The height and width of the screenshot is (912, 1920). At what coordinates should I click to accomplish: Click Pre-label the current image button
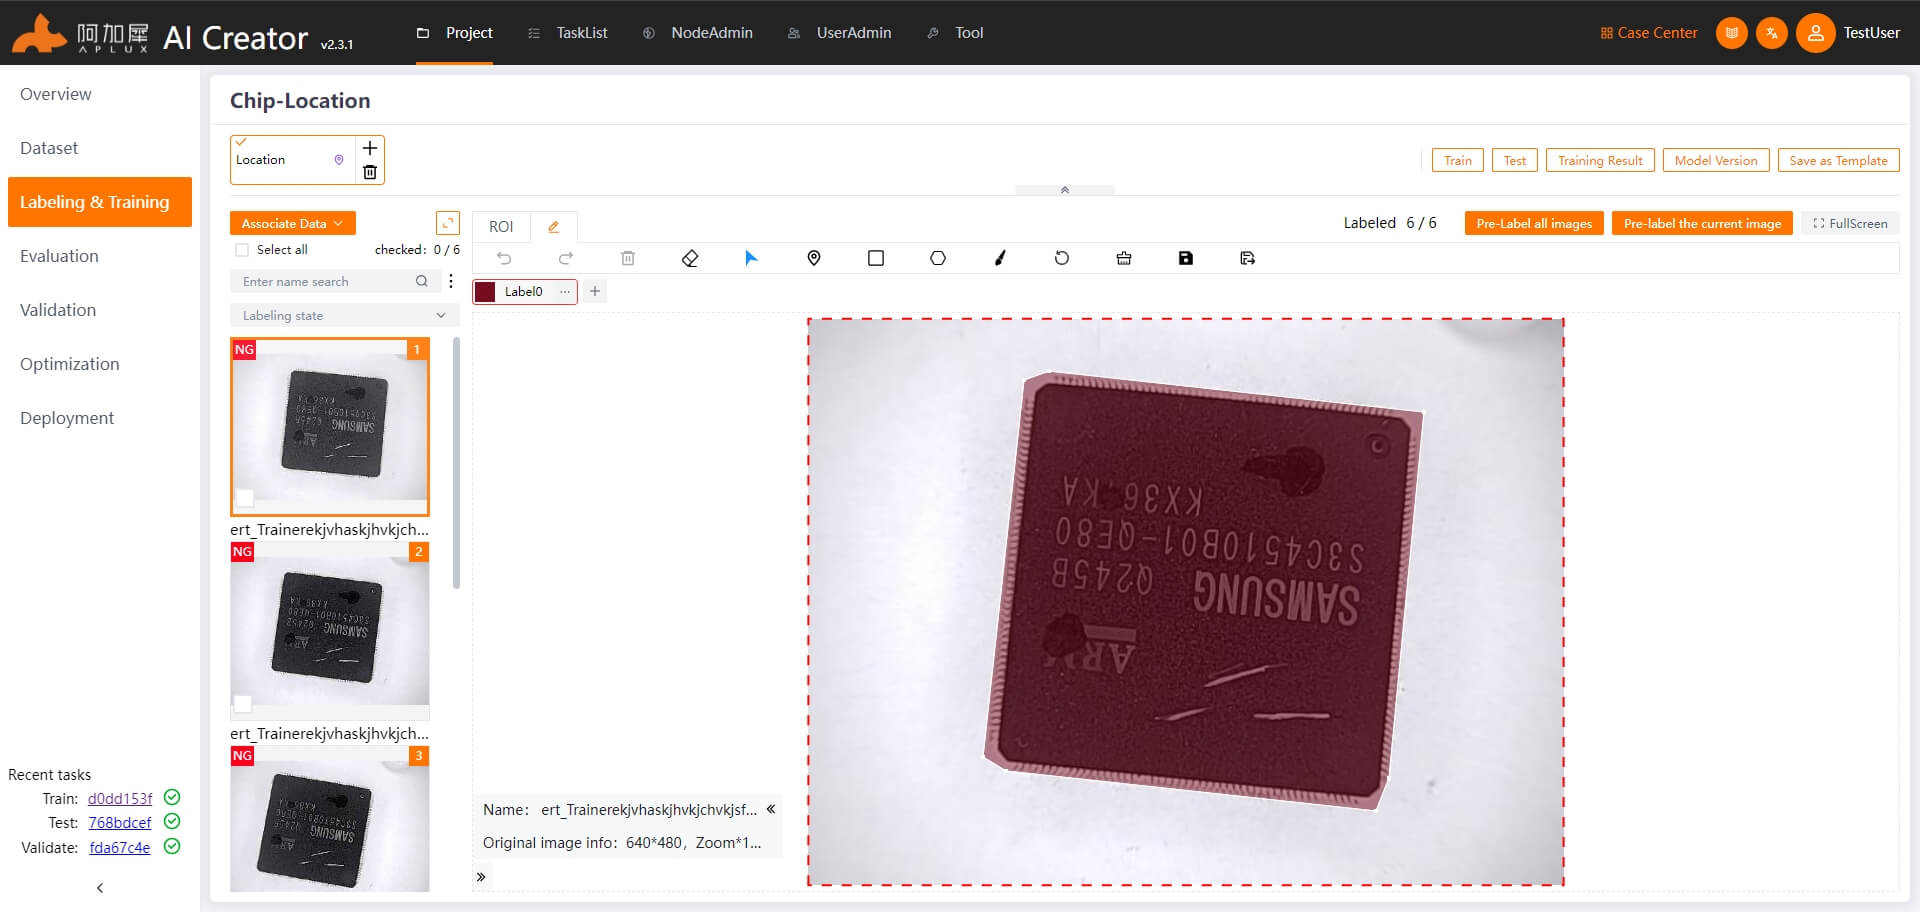1702,223
